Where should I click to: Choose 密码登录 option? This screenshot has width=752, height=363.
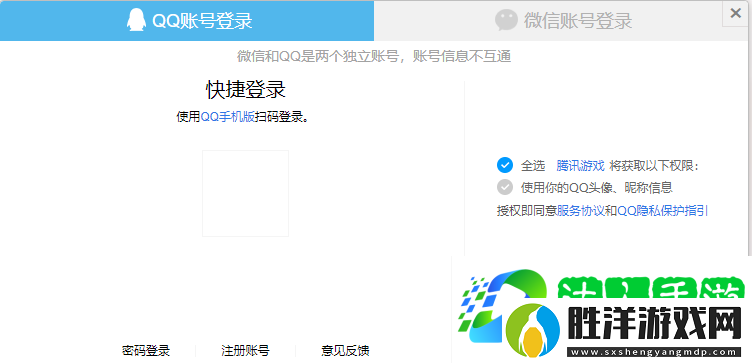coord(146,351)
